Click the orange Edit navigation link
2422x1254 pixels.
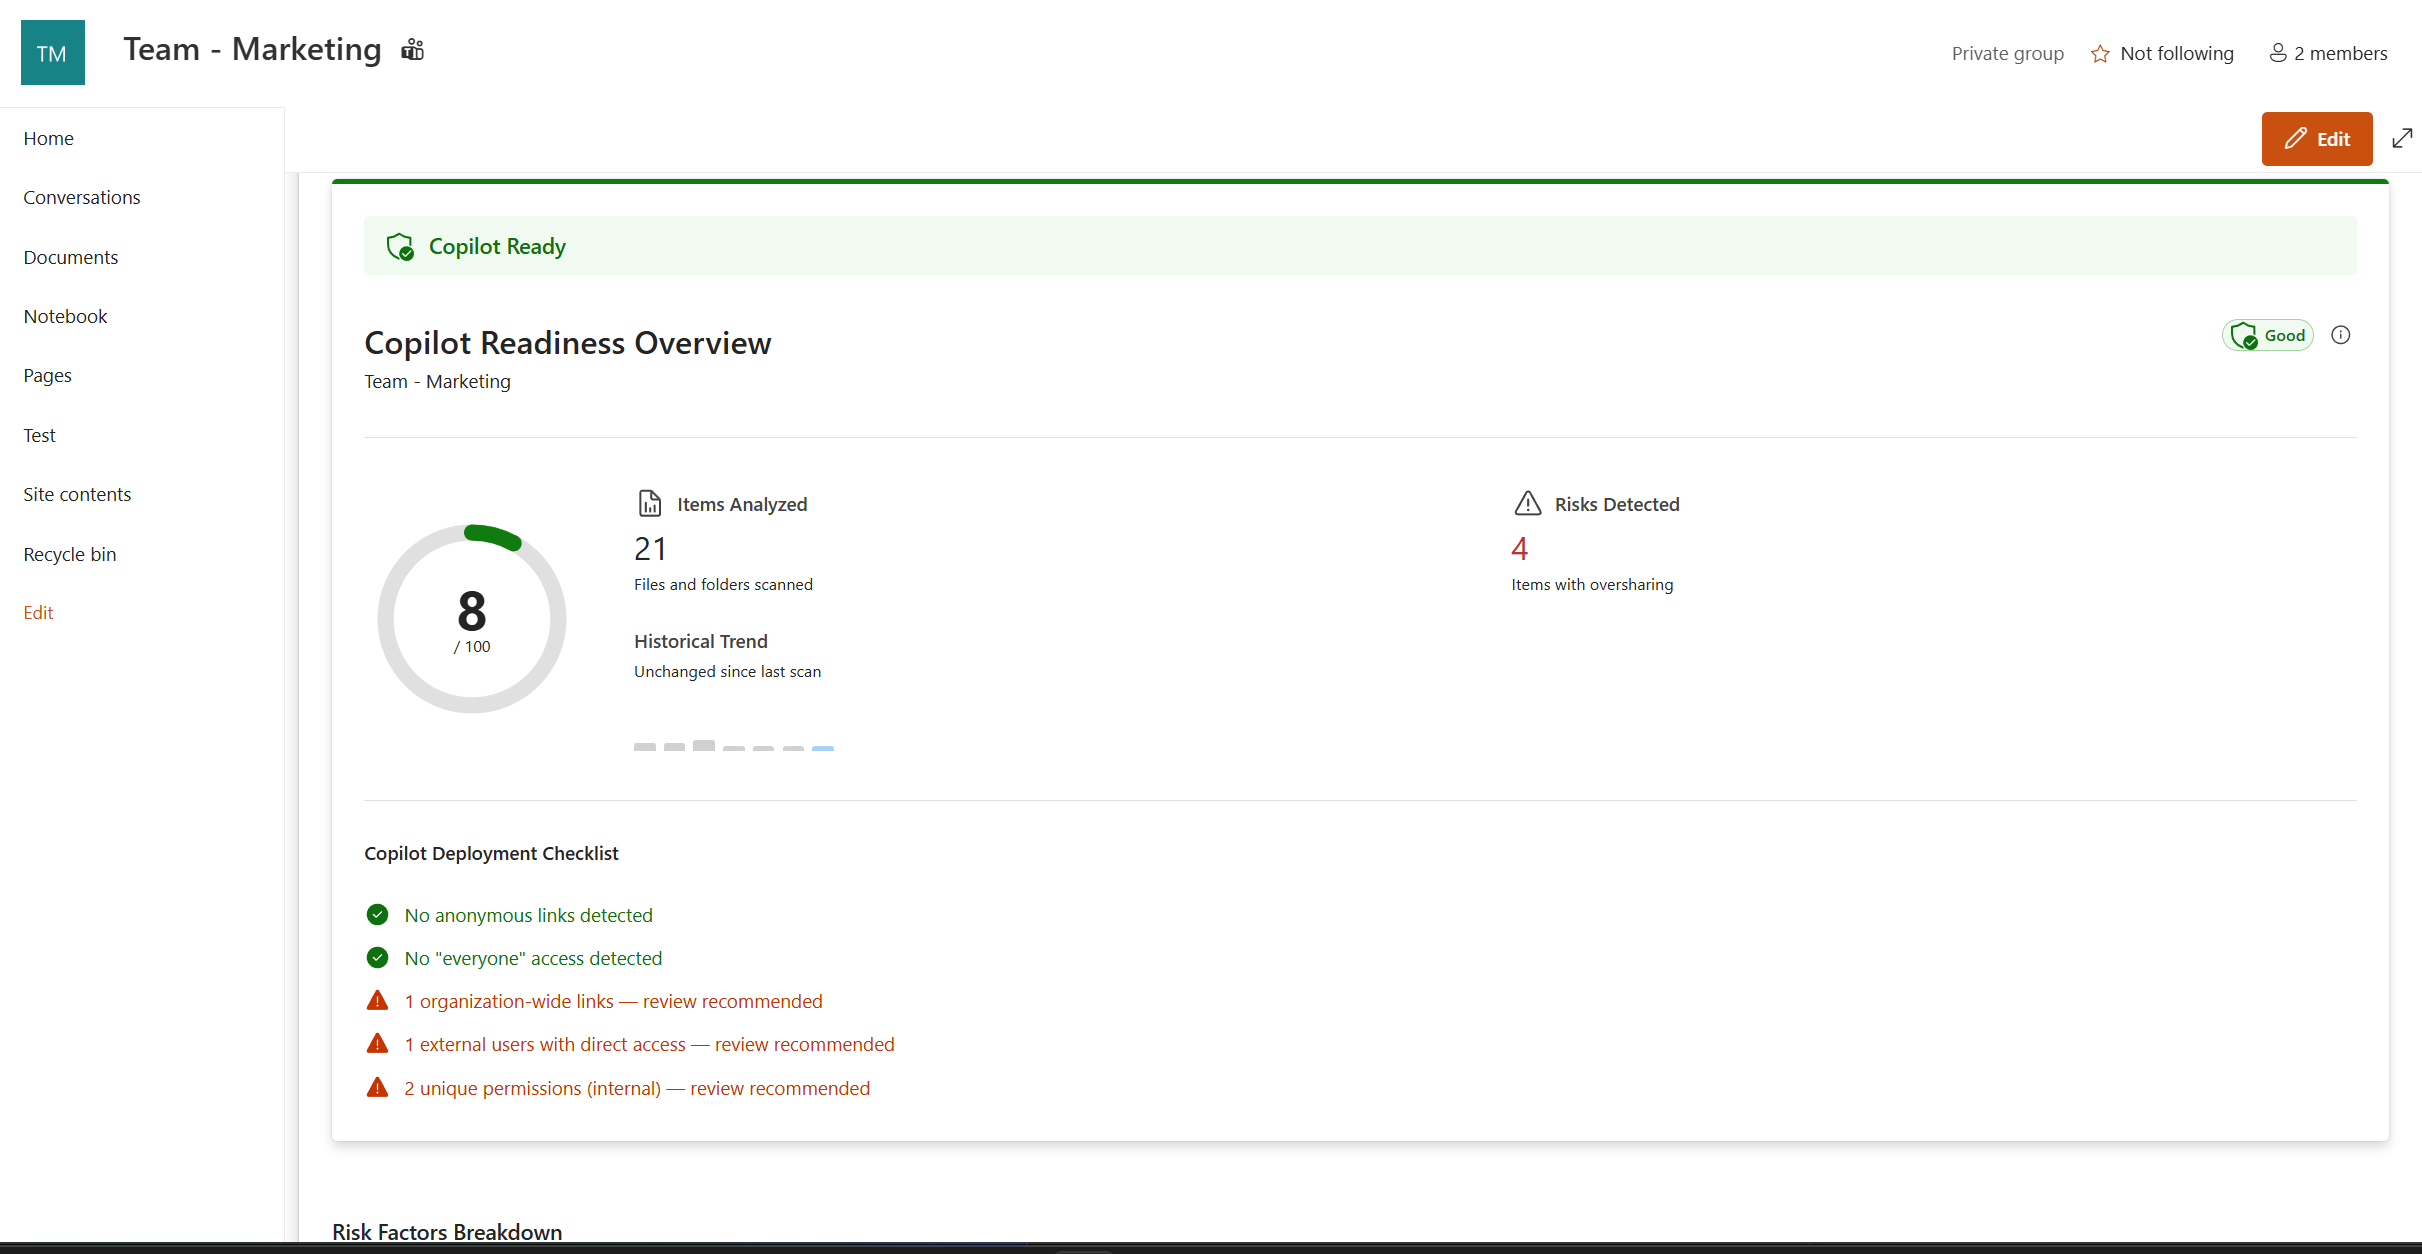point(38,612)
